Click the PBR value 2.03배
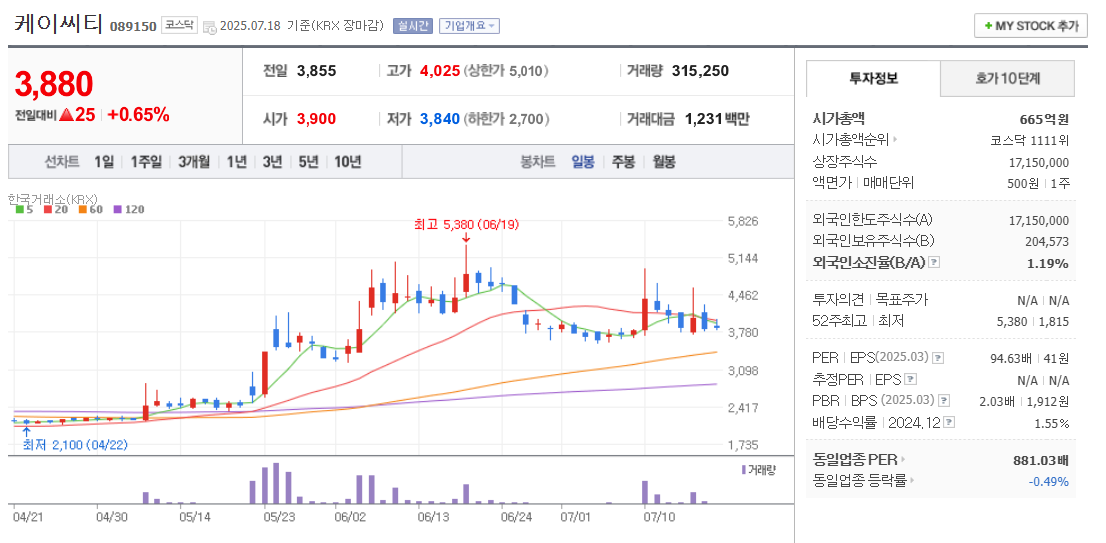The width and height of the screenshot is (1106, 543). click(x=999, y=401)
